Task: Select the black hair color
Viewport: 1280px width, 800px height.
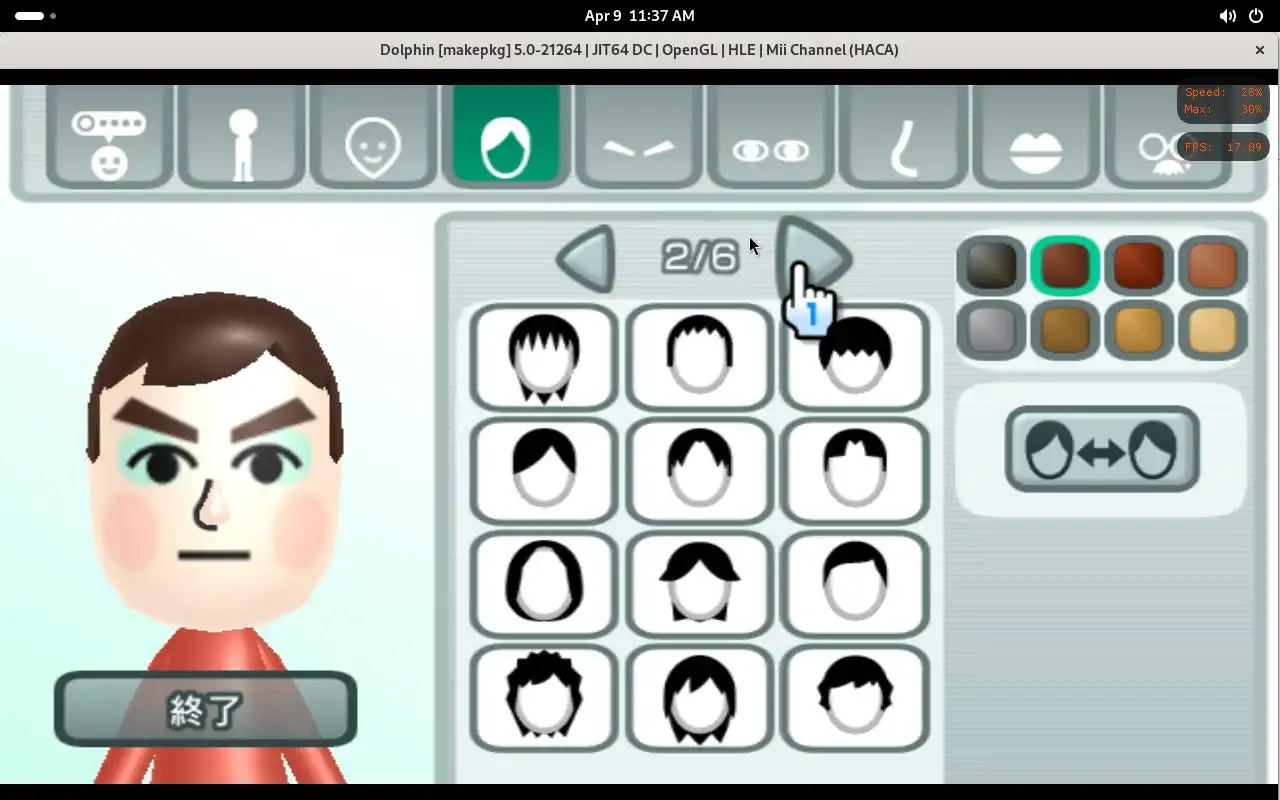Action: (x=991, y=265)
